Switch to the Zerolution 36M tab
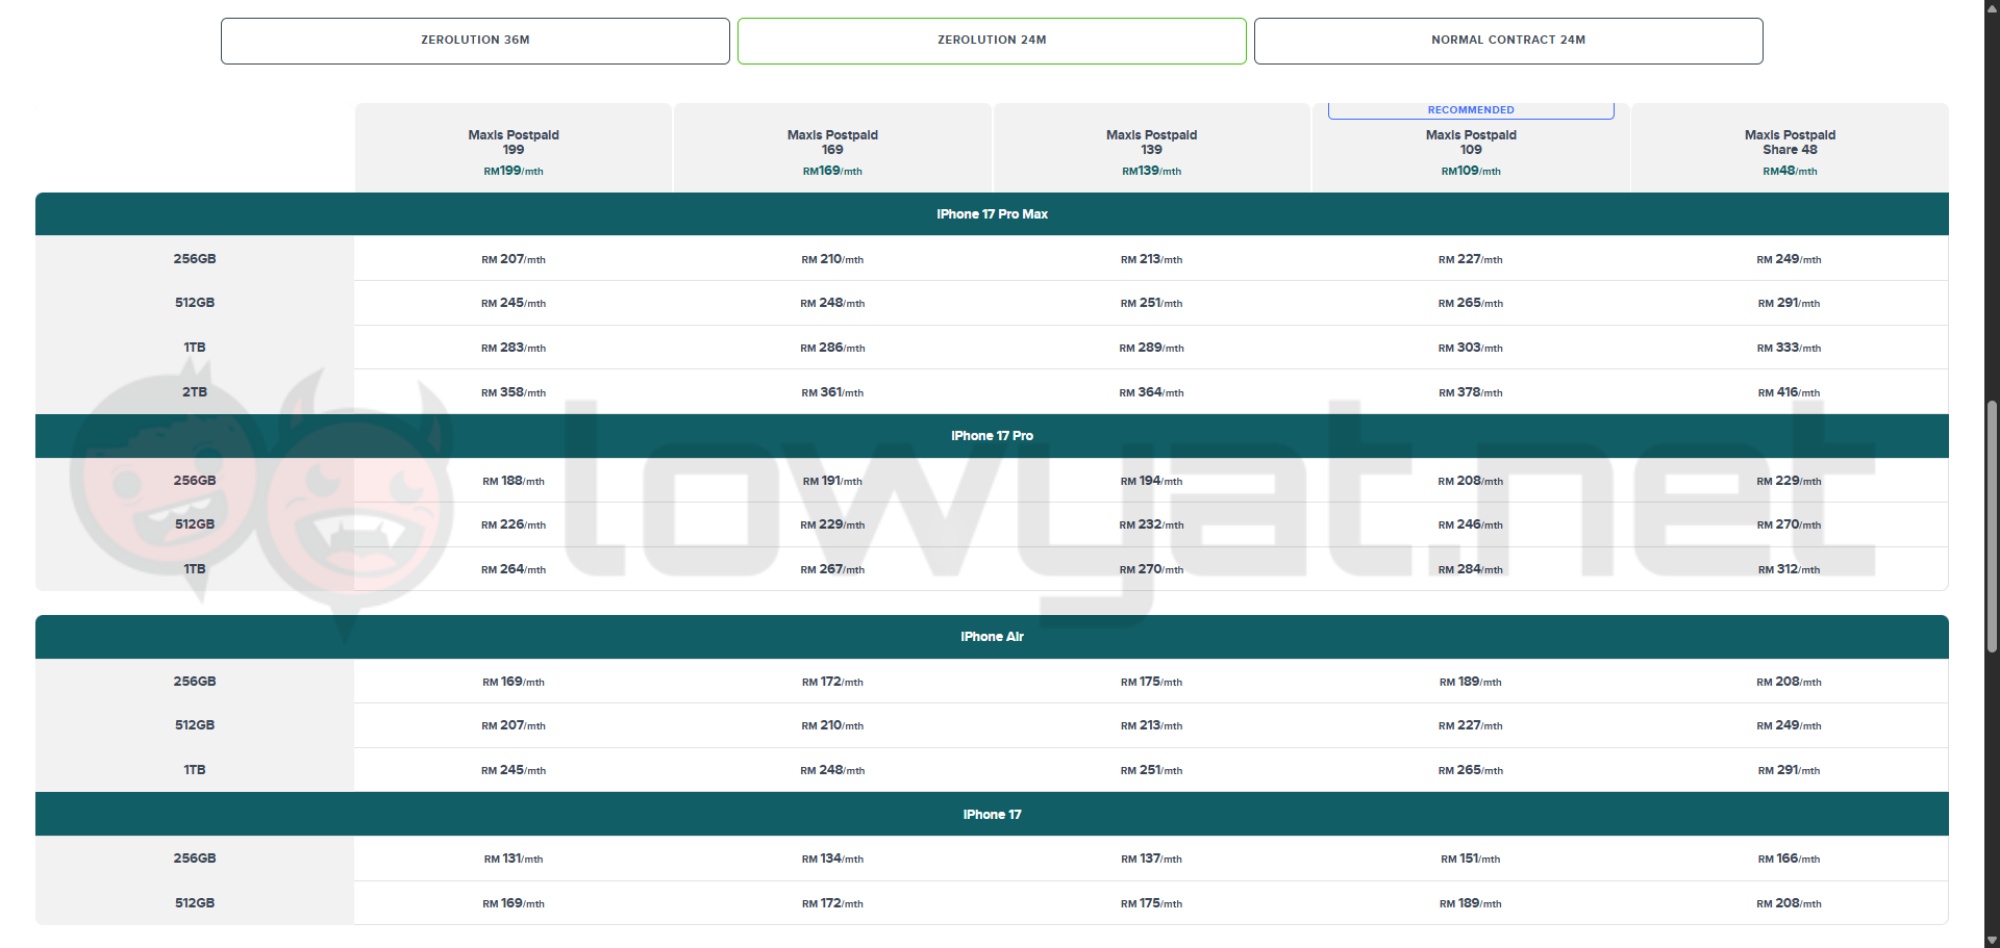The image size is (2000, 948). (x=475, y=41)
